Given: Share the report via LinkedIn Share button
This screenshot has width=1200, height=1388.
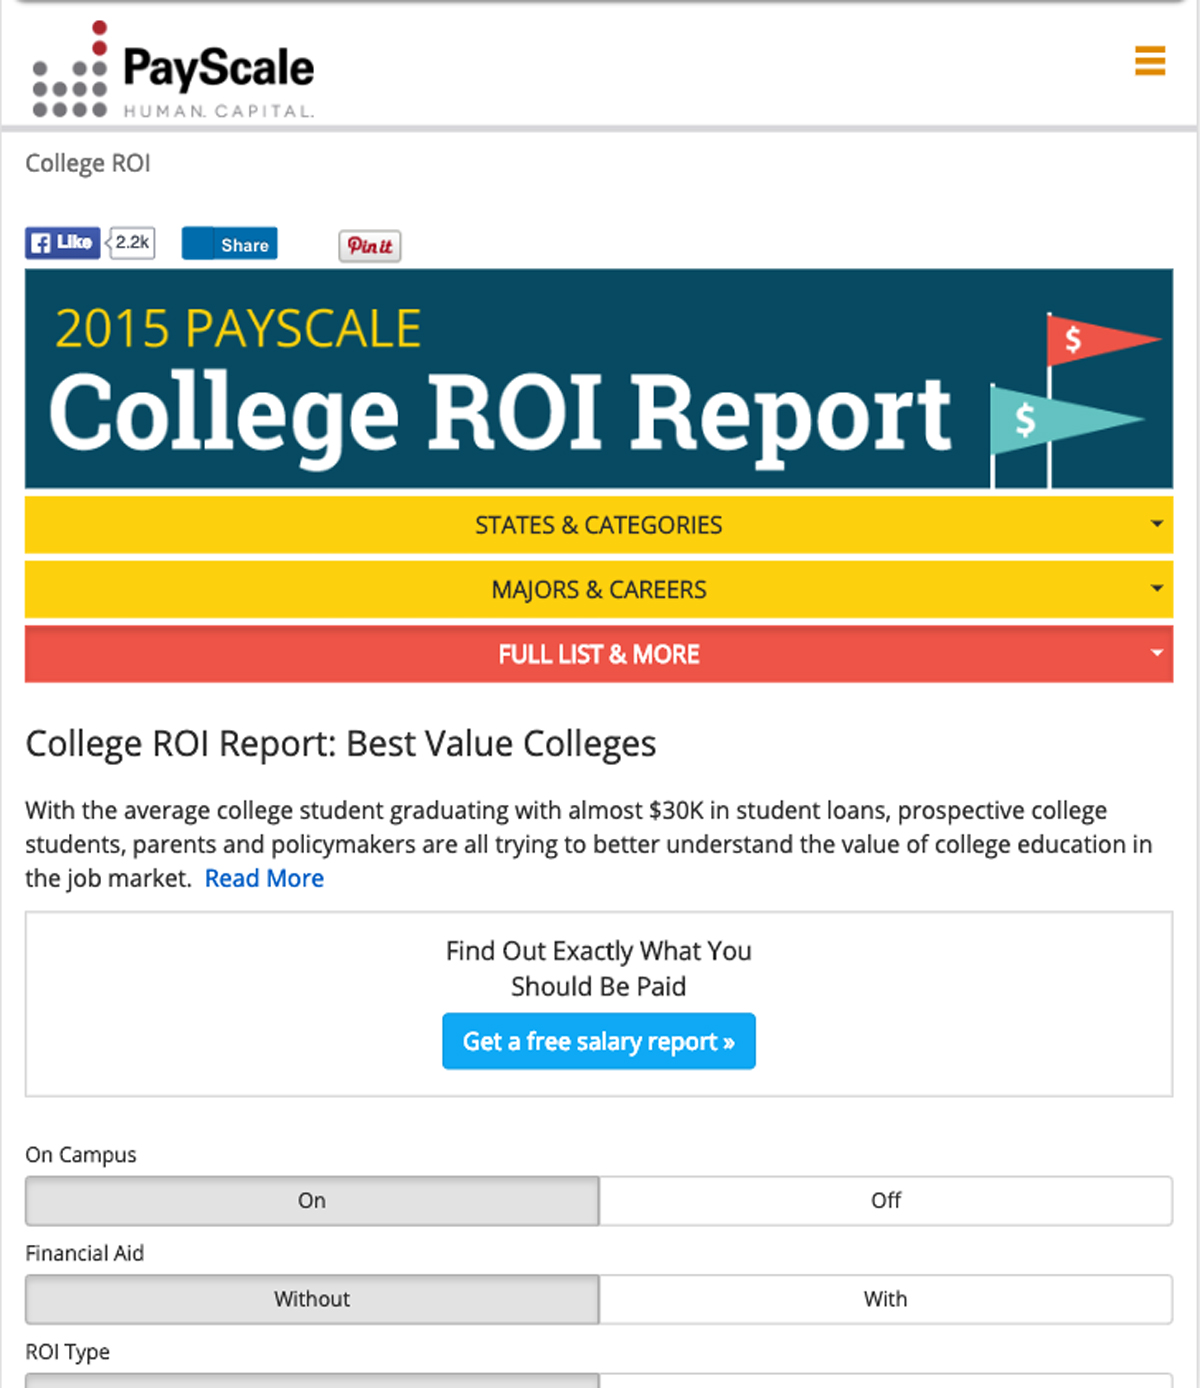Looking at the screenshot, I should coord(230,244).
